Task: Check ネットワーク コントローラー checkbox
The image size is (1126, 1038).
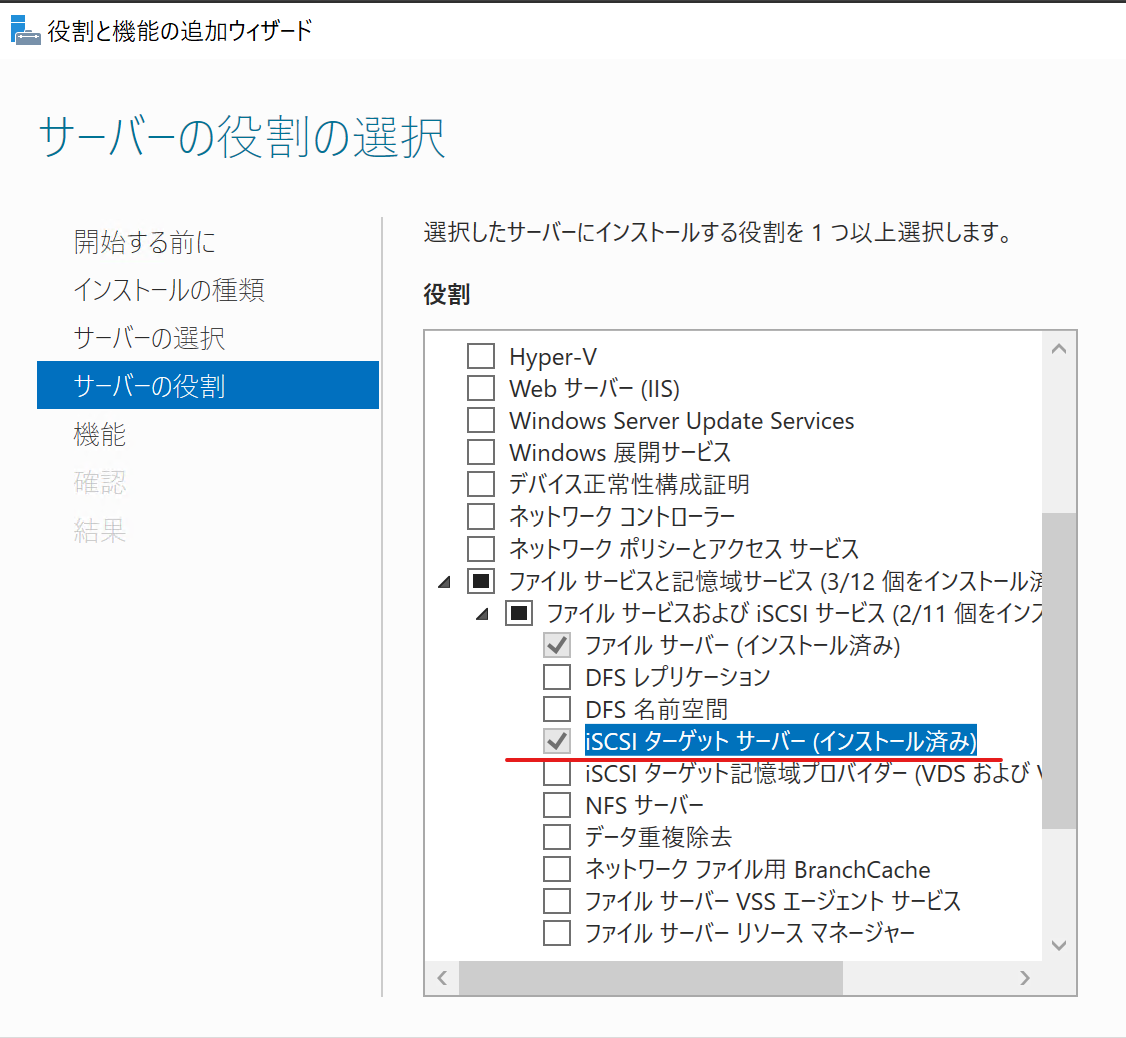Action: click(480, 516)
